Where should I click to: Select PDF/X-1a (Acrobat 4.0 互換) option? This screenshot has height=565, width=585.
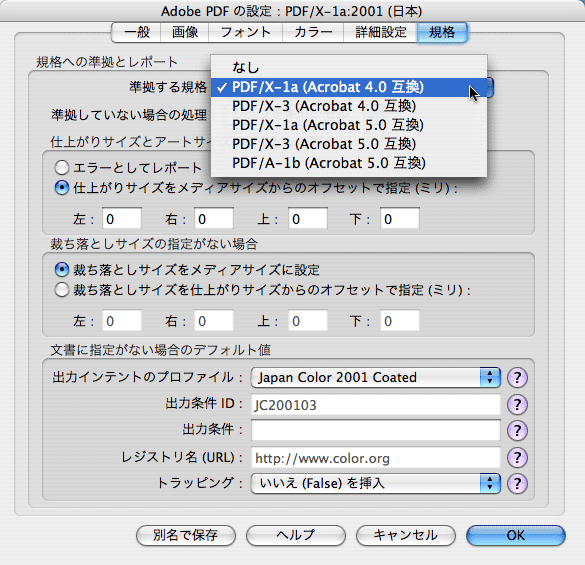point(349,87)
